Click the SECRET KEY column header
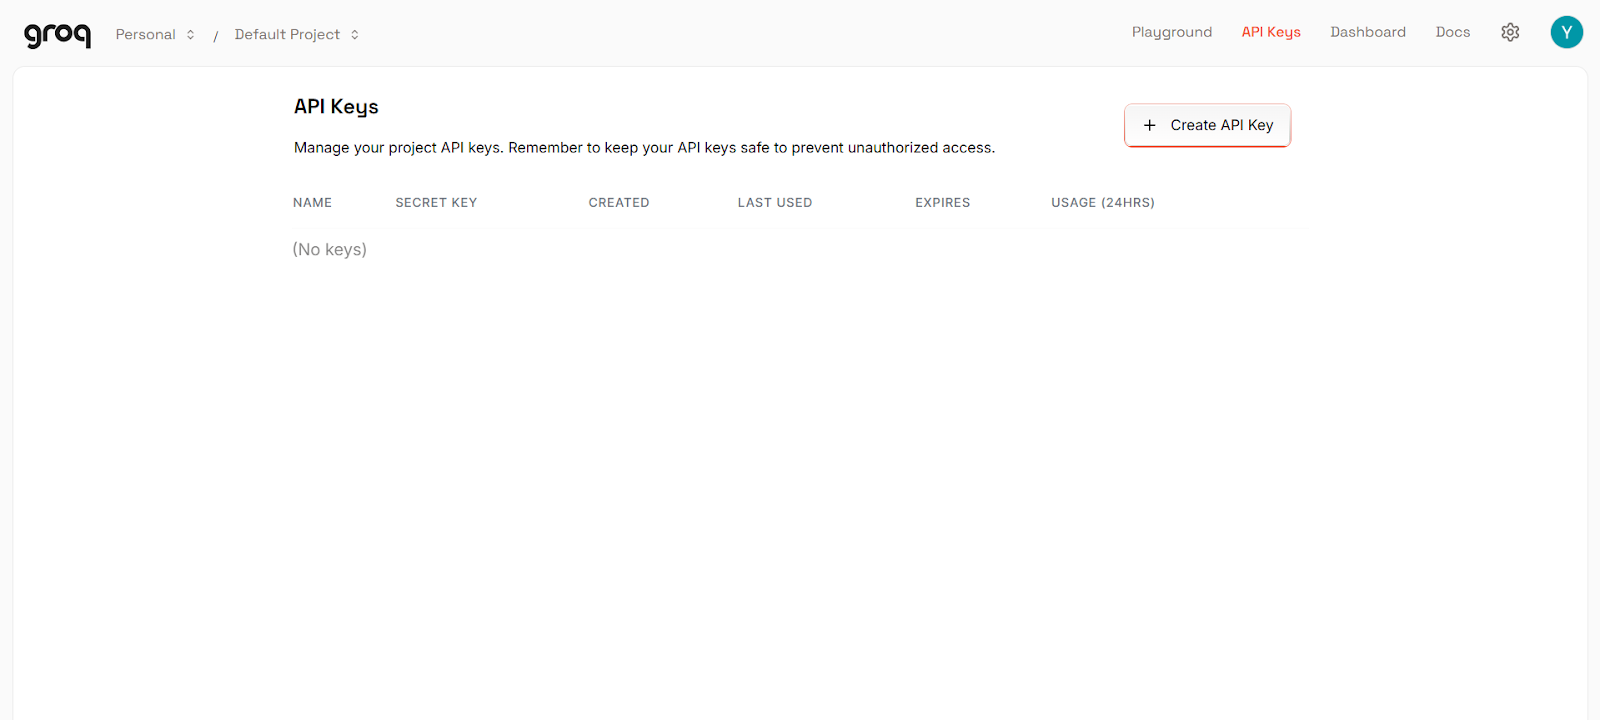This screenshot has width=1600, height=720. pyautogui.click(x=436, y=202)
